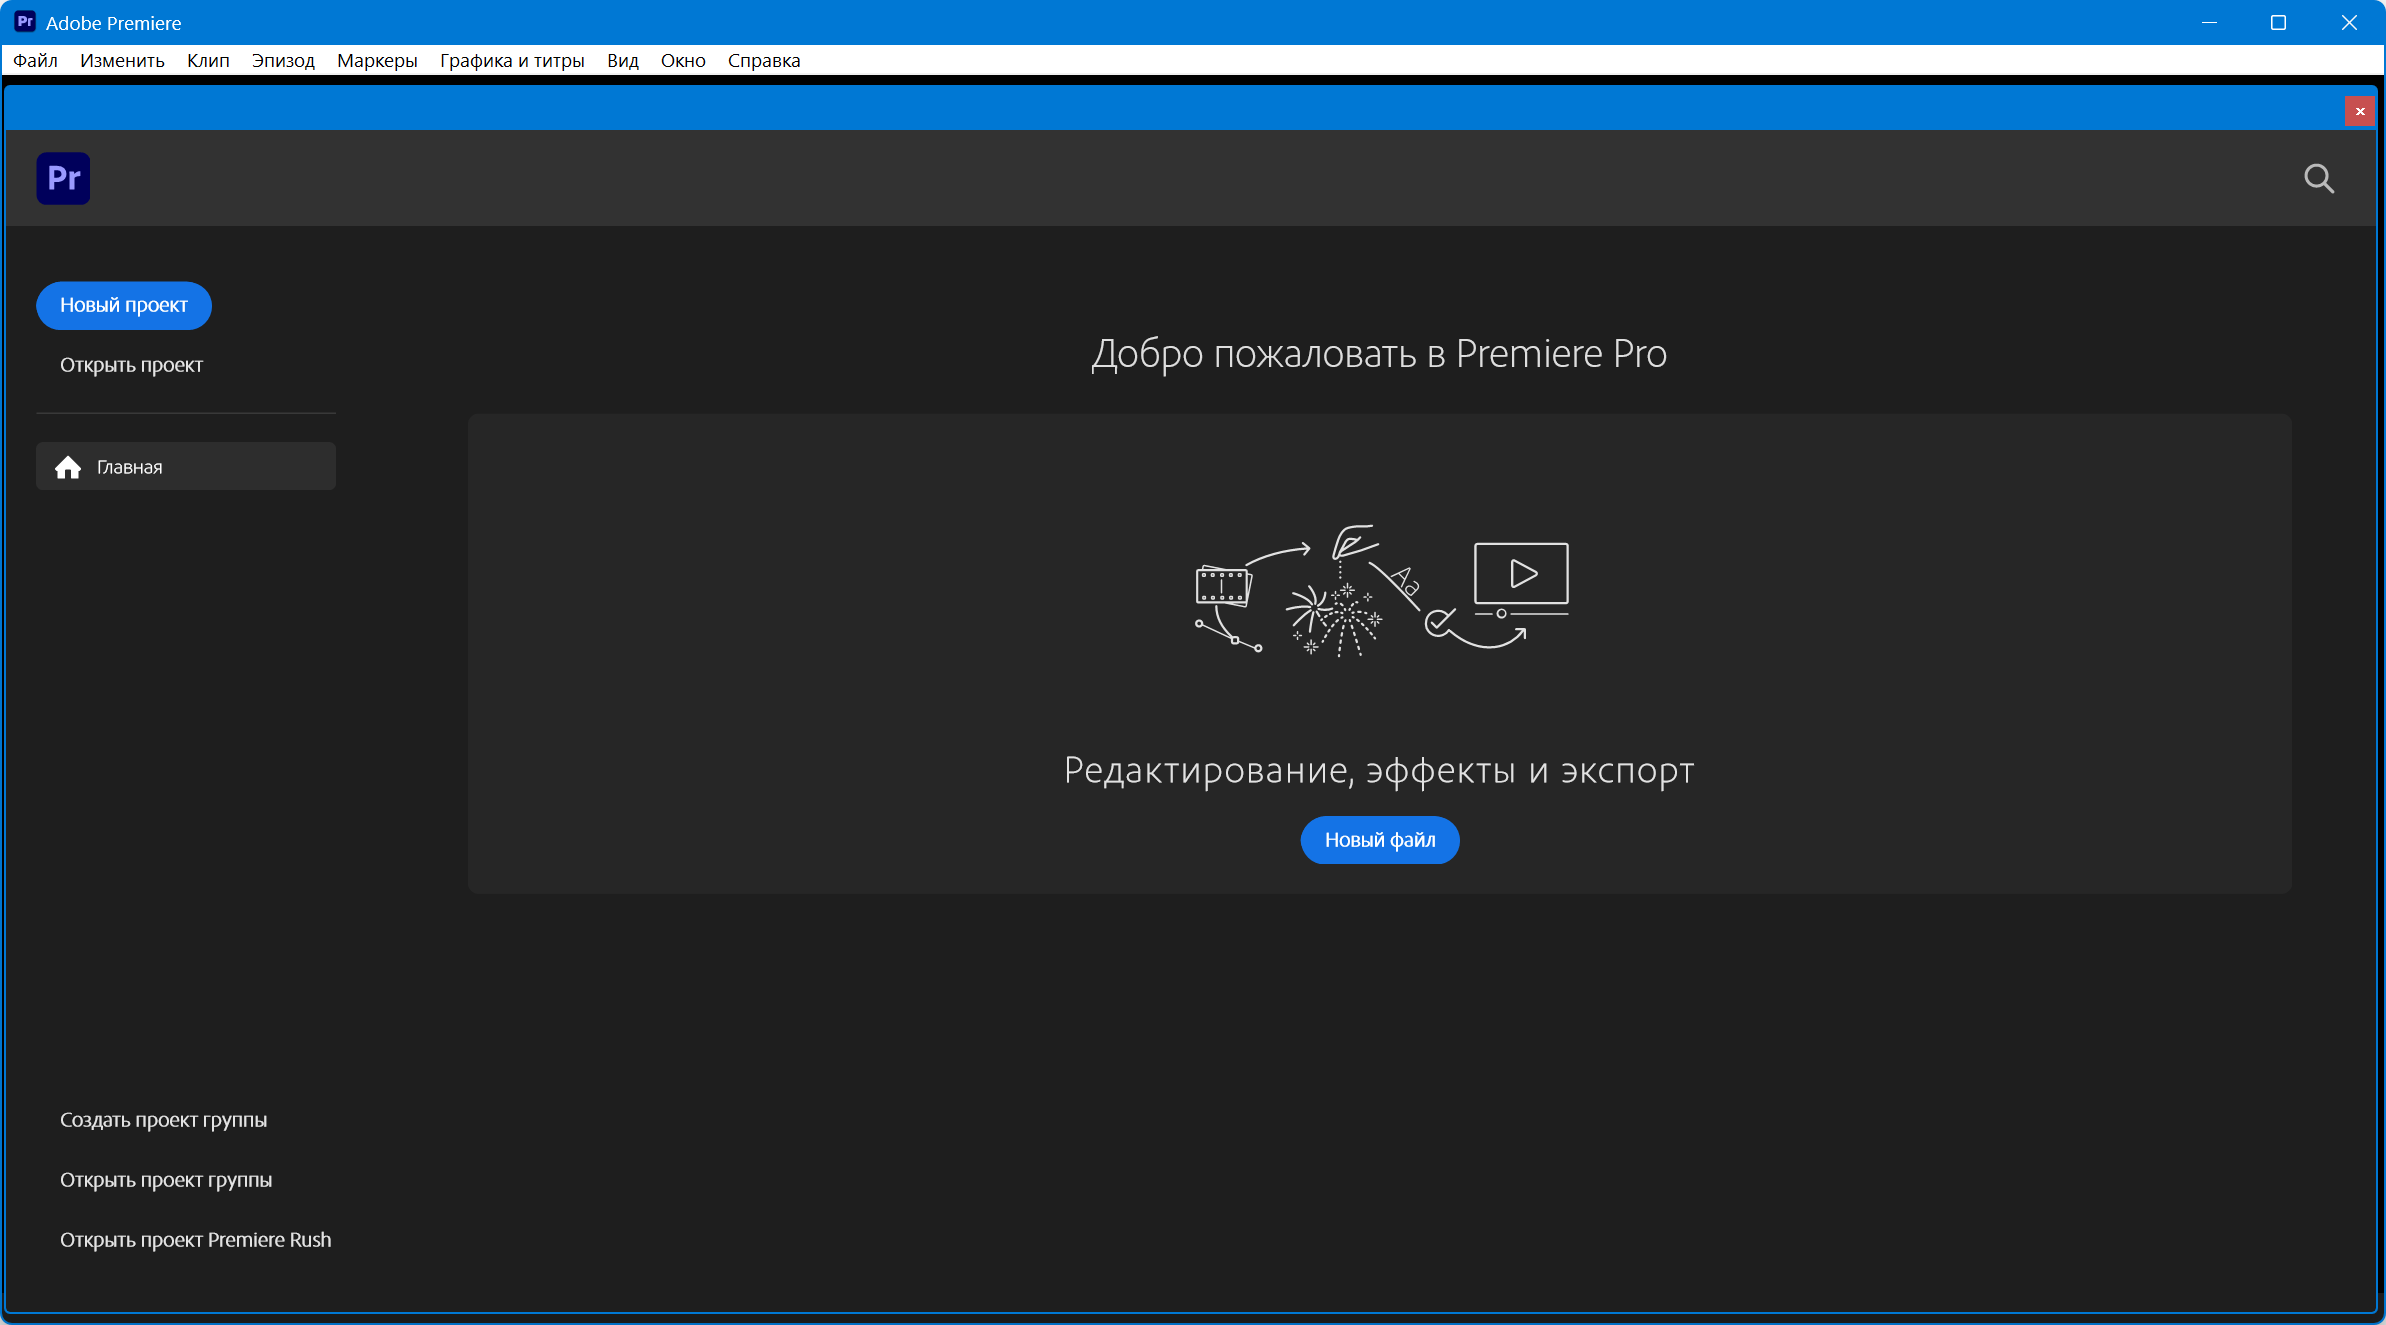Close the welcome panel with red X
Image resolution: width=2386 pixels, height=1325 pixels.
[x=2360, y=111]
